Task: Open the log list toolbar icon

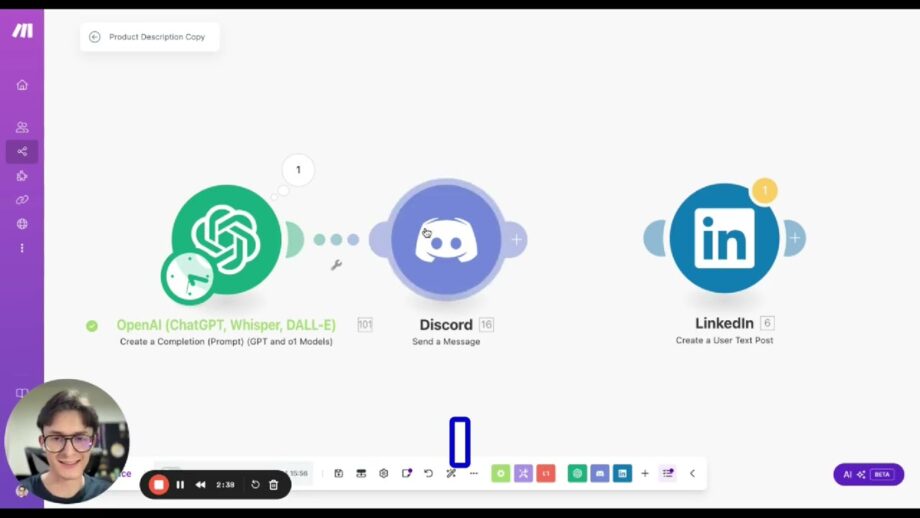Action: (668, 473)
